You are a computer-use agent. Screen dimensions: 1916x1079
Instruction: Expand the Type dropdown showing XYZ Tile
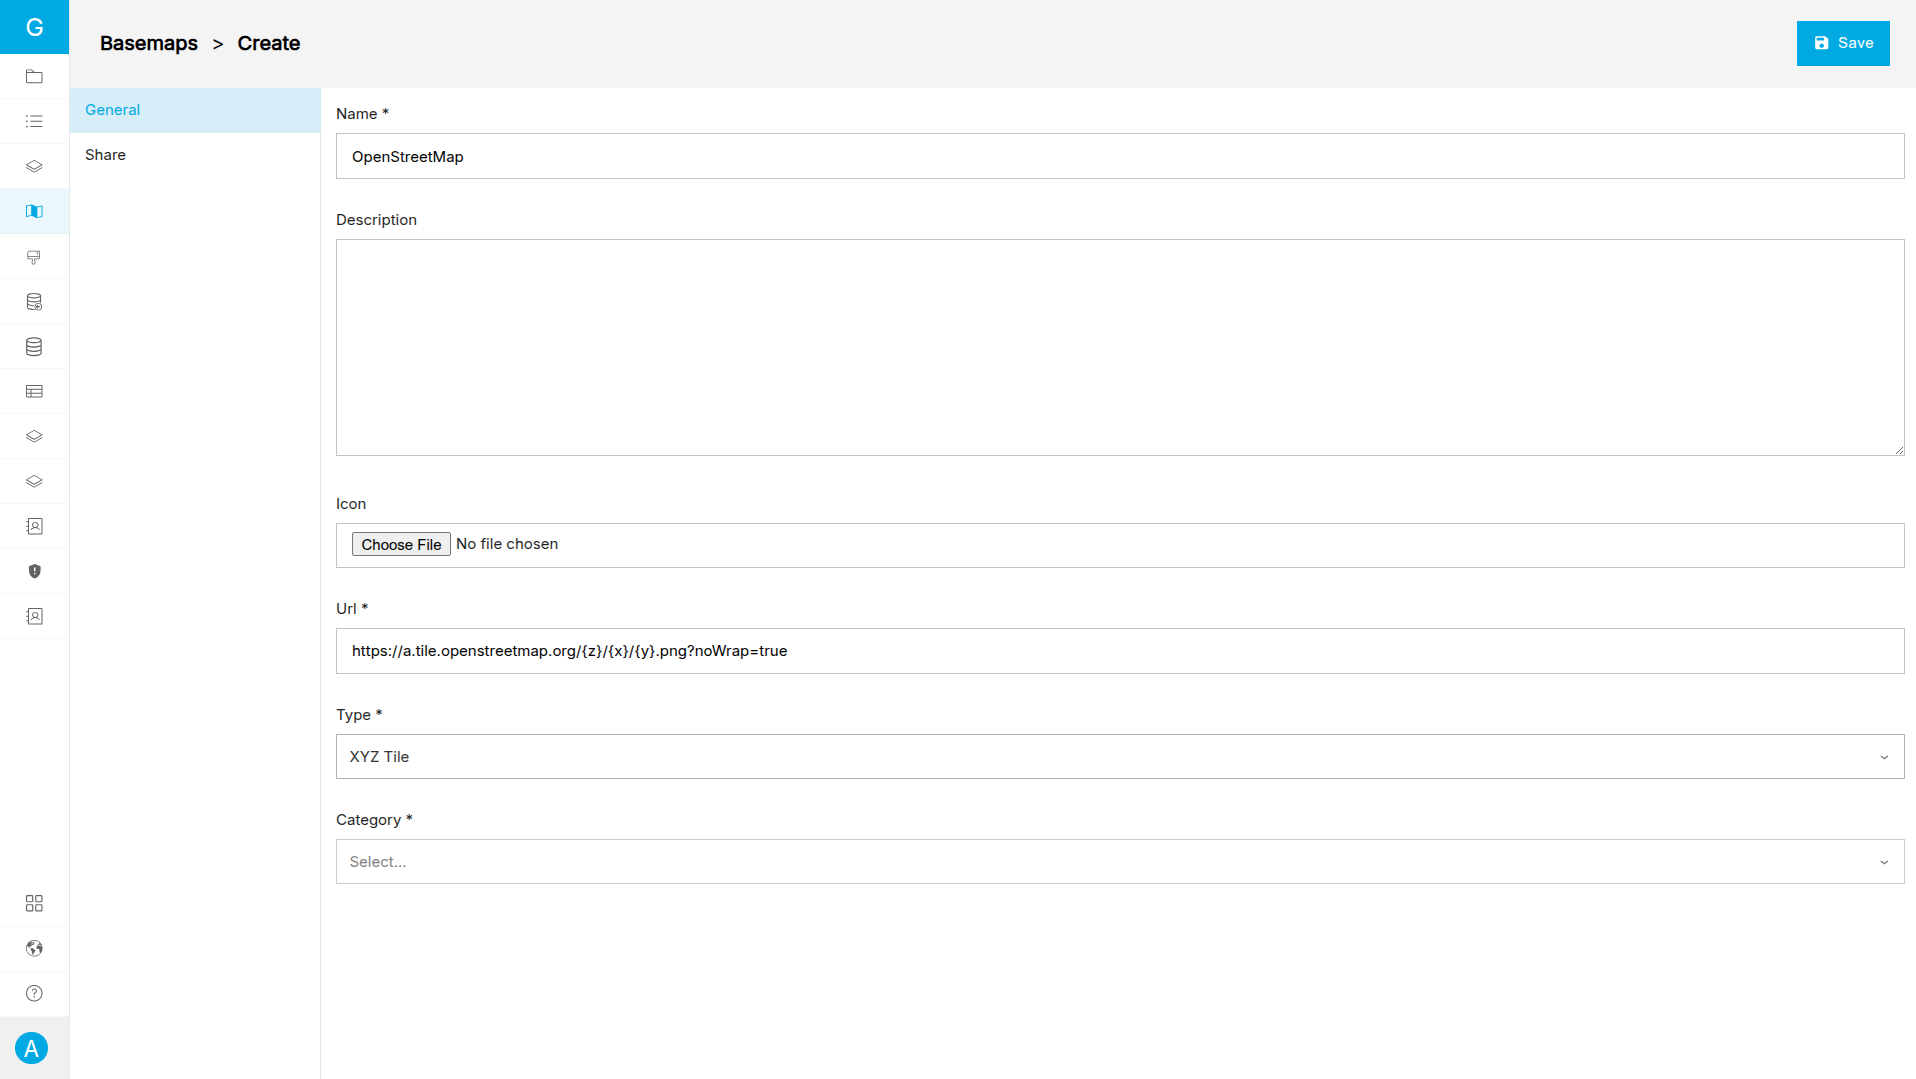pyautogui.click(x=1119, y=757)
